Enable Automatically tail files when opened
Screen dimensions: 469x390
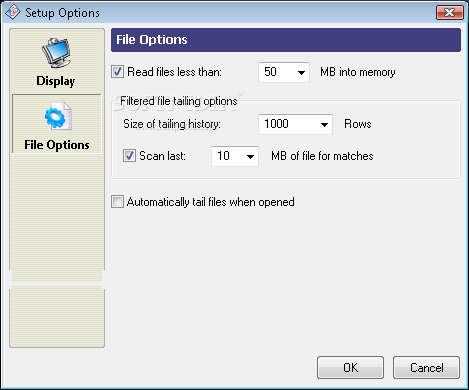(117, 202)
